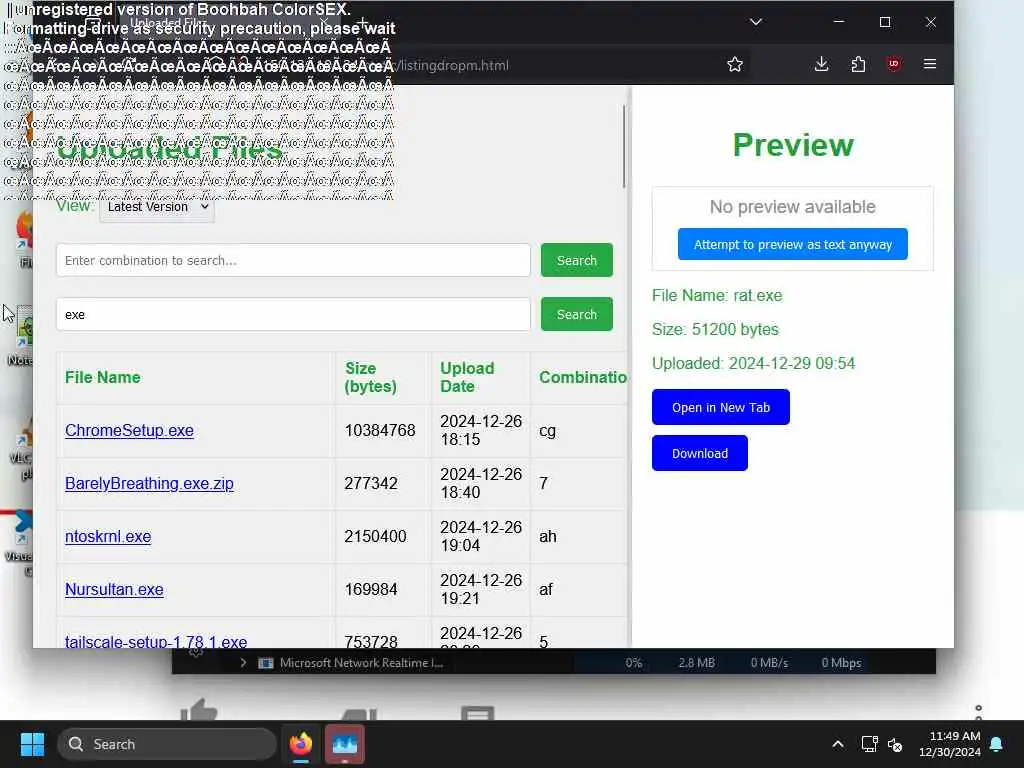Select the text File Name: rat.exe
This screenshot has height=768, width=1024.
tap(716, 295)
